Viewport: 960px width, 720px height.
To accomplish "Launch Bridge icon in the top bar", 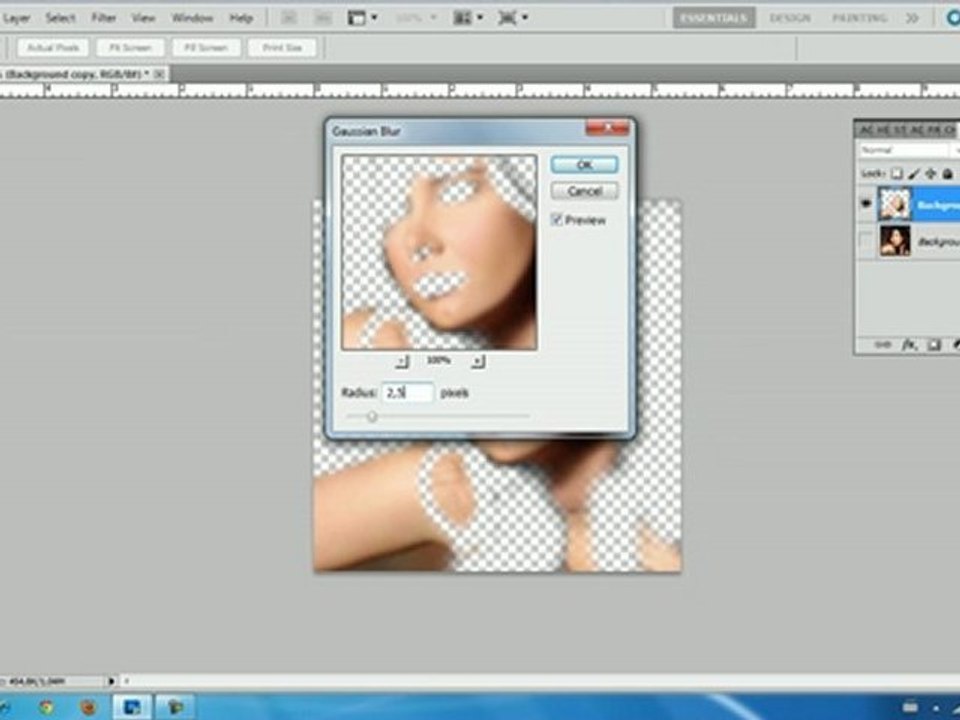I will coord(289,18).
